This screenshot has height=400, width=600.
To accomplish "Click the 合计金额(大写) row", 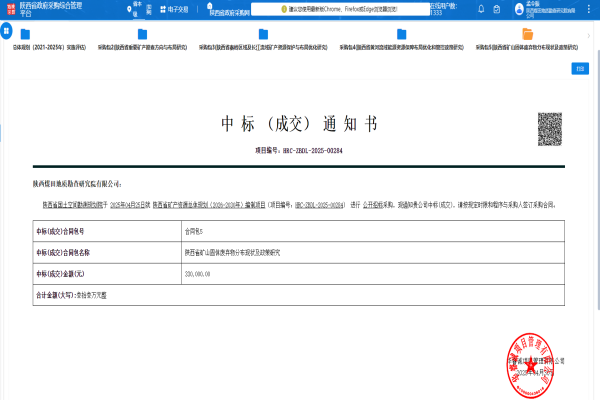I will click(x=298, y=295).
